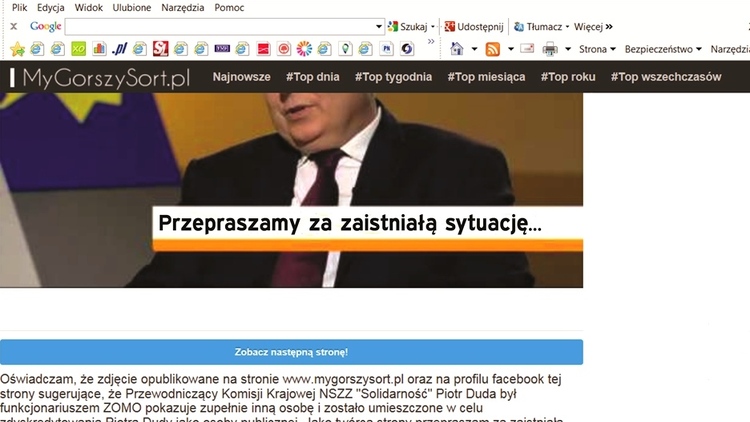The width and height of the screenshot is (750, 422).
Task: Open the green XO favorites bookmark
Action: pos(78,49)
